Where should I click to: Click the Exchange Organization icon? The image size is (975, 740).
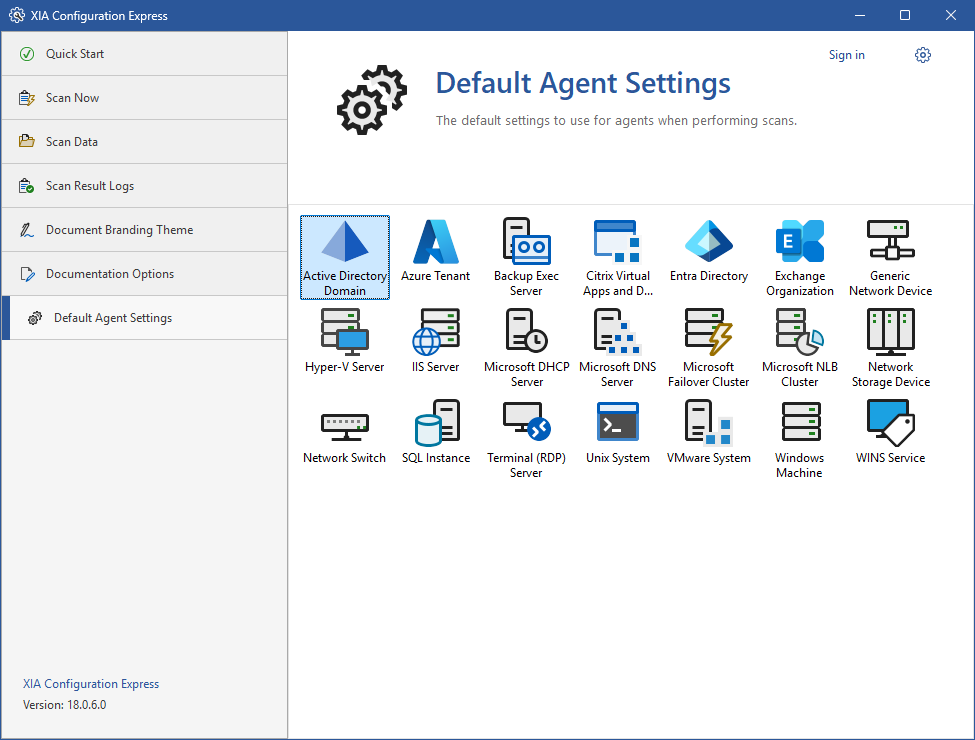tap(799, 257)
